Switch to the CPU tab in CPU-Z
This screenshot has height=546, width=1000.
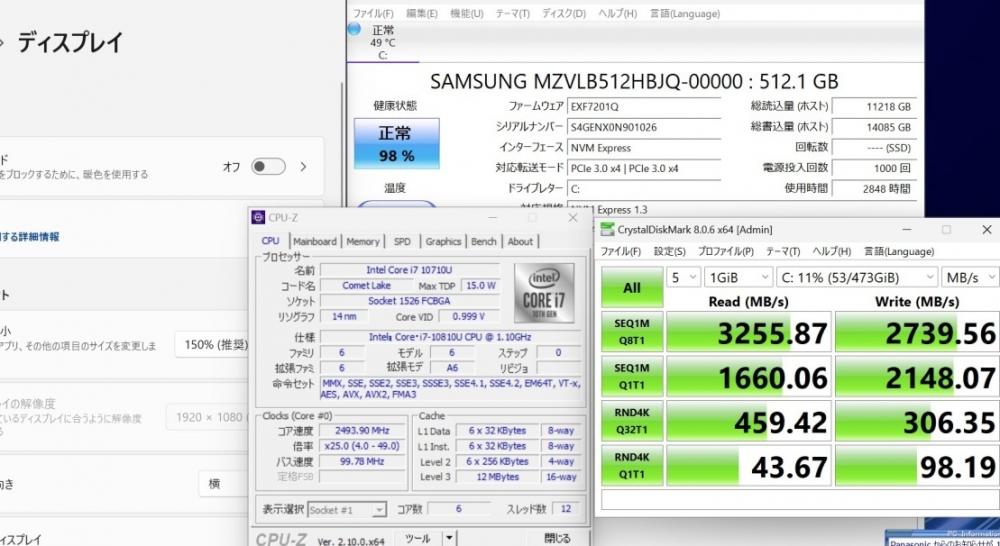(x=270, y=241)
